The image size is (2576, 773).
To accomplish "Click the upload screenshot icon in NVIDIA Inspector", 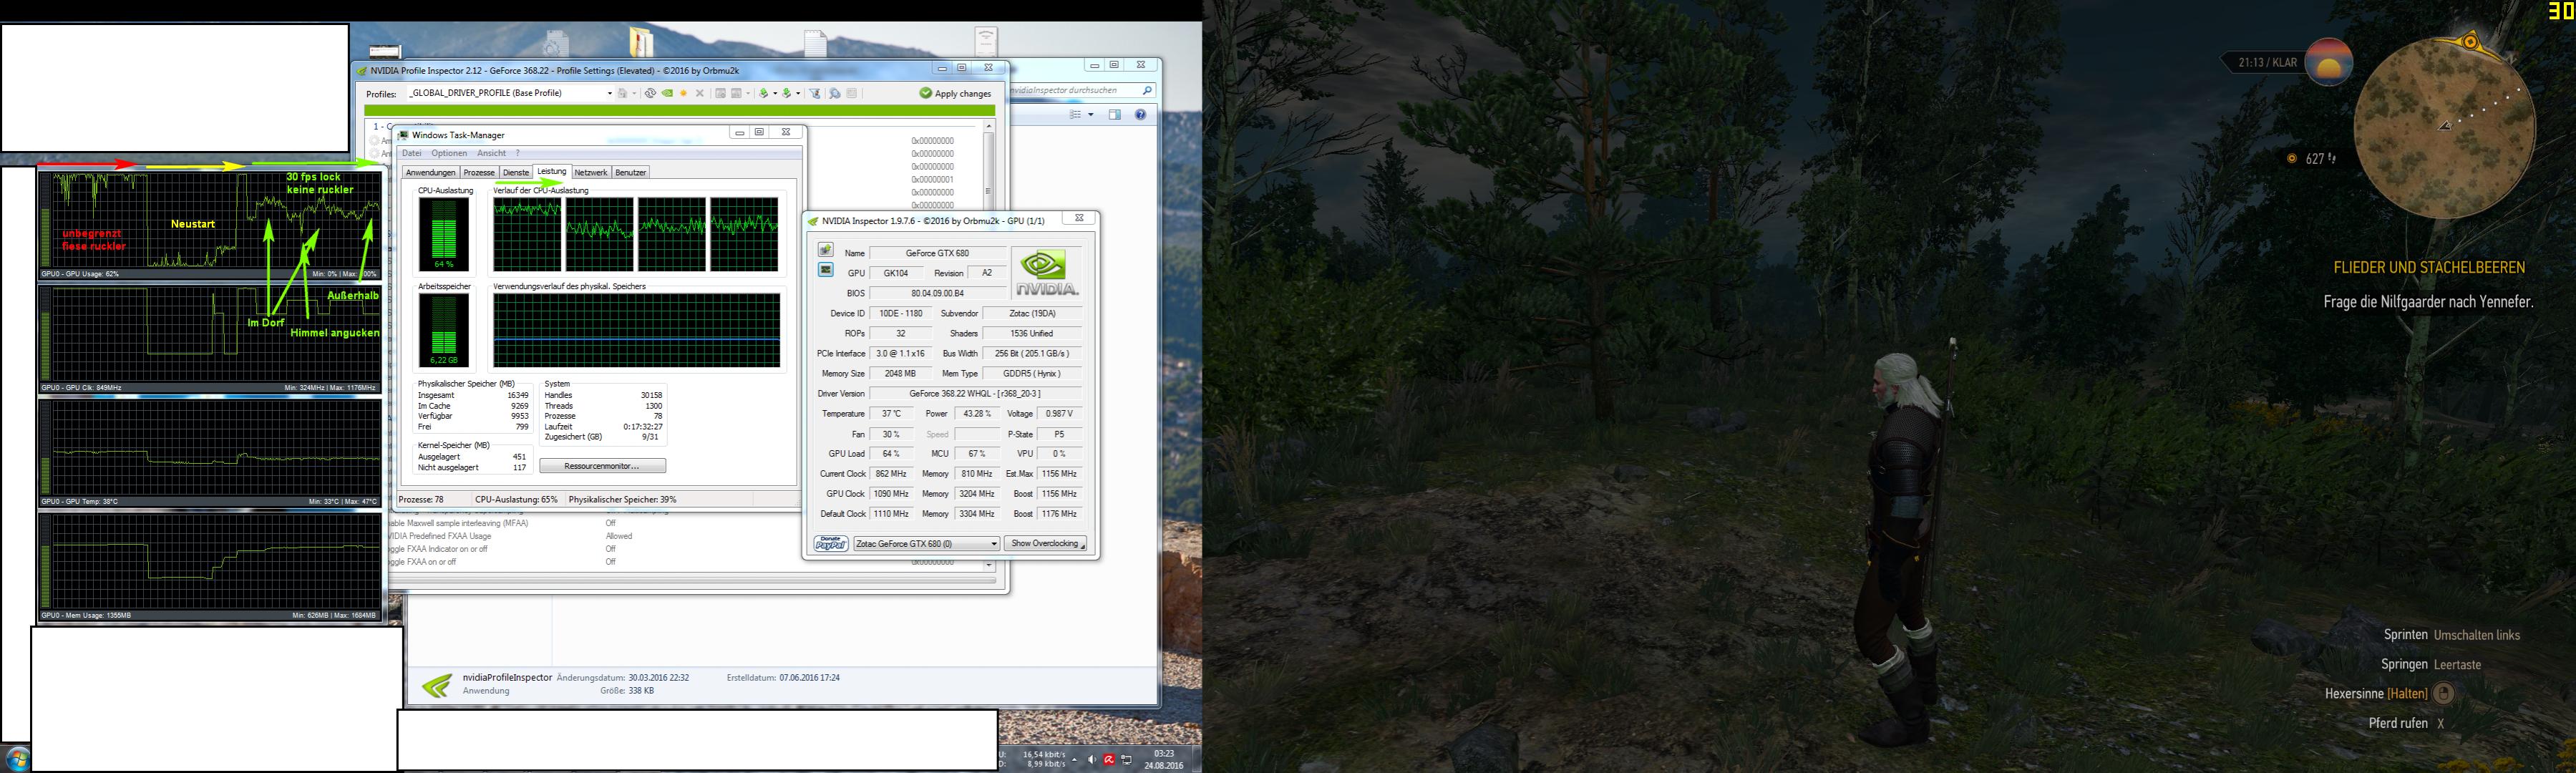I will pyautogui.click(x=825, y=249).
